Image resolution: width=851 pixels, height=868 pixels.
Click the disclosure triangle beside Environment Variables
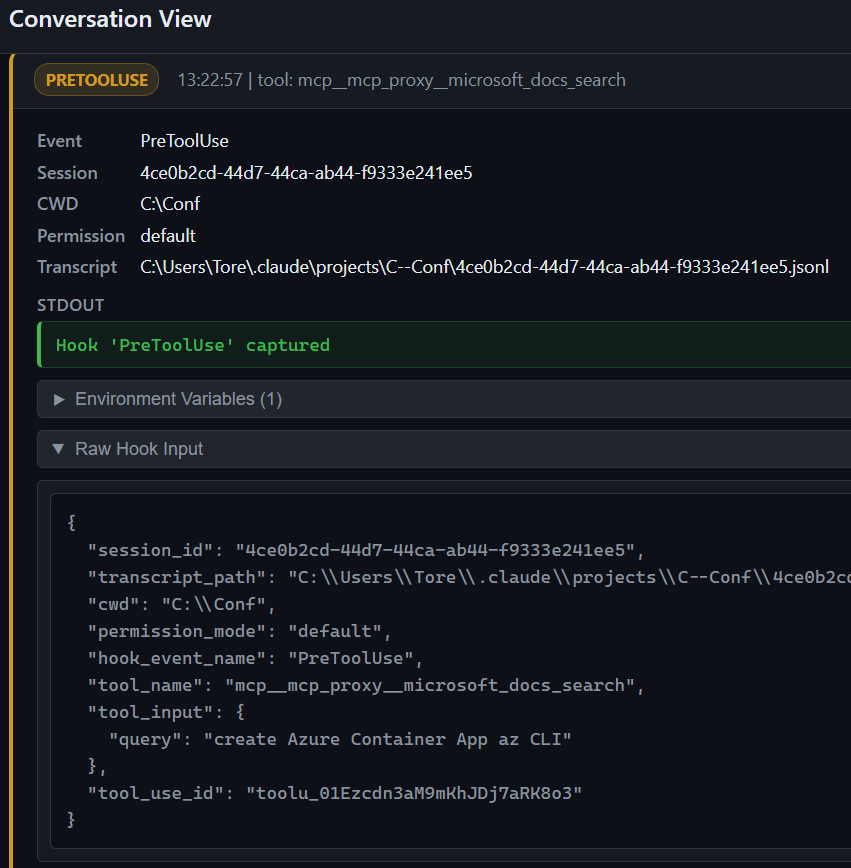[x=59, y=399]
